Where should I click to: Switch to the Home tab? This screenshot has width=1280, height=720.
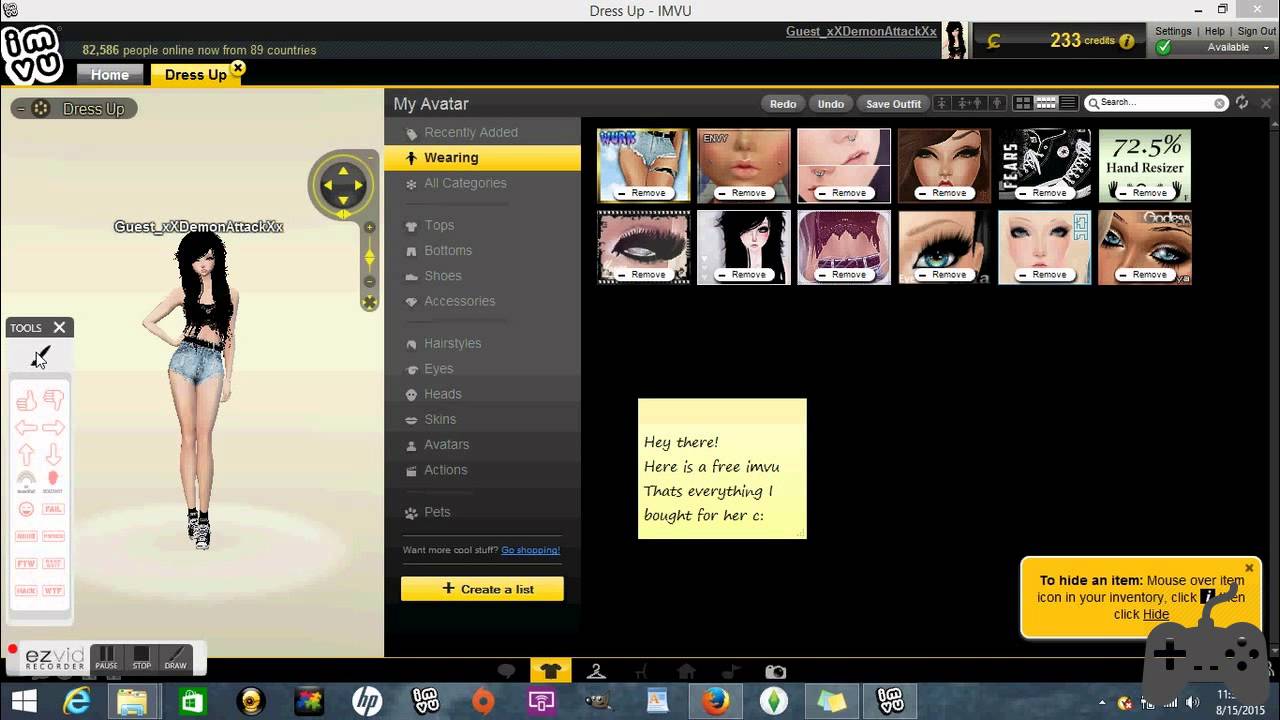coord(110,75)
